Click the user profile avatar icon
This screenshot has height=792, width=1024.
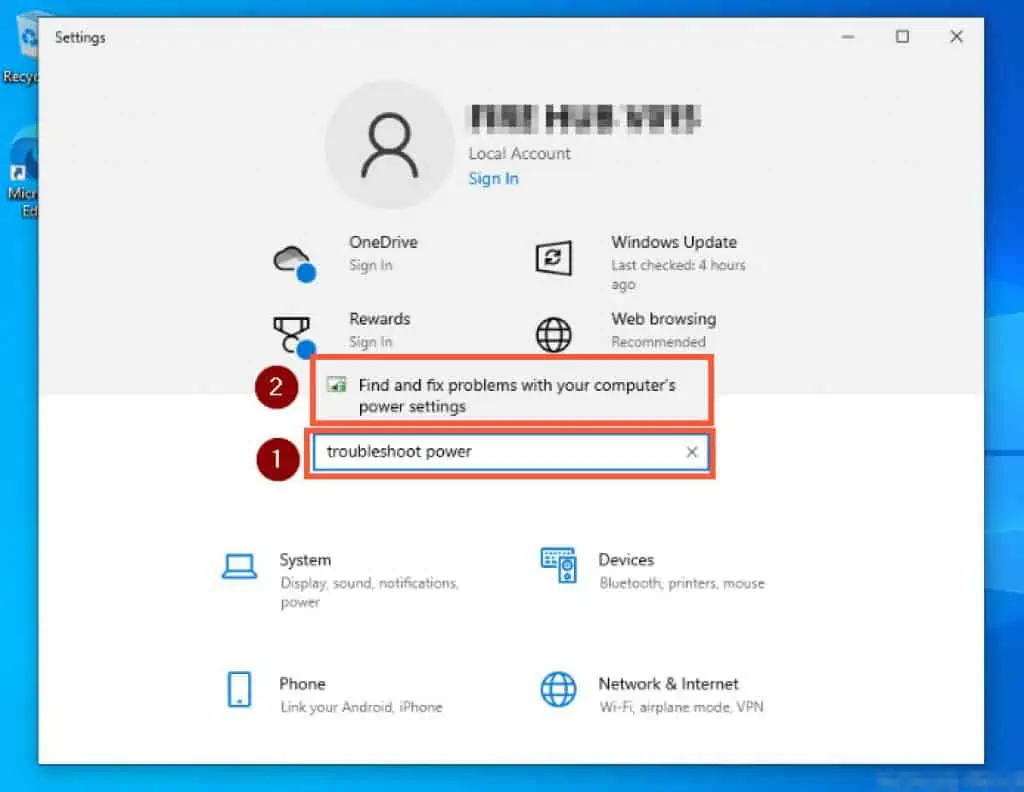click(389, 145)
